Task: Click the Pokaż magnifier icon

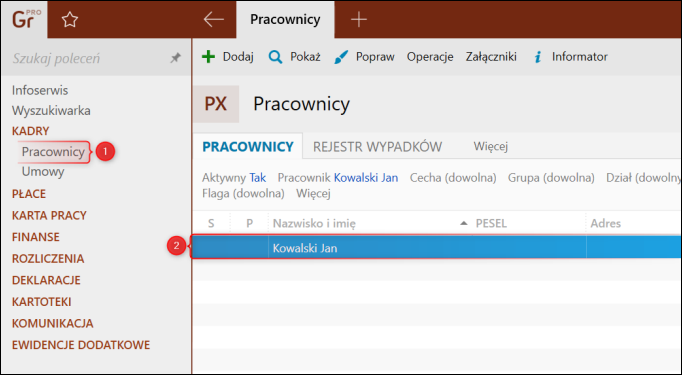Action: pos(275,57)
